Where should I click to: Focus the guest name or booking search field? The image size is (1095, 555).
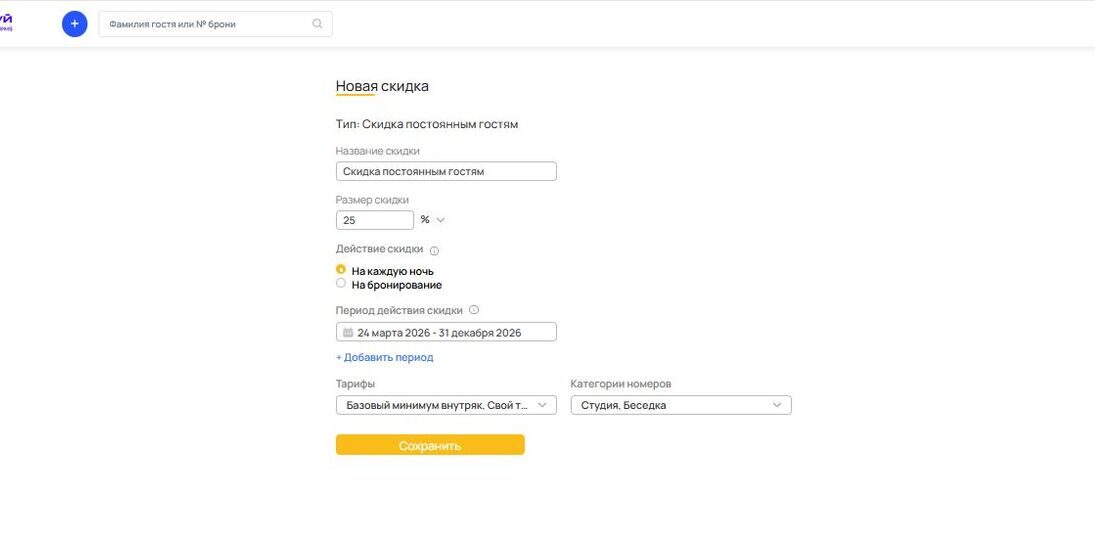tap(205, 24)
